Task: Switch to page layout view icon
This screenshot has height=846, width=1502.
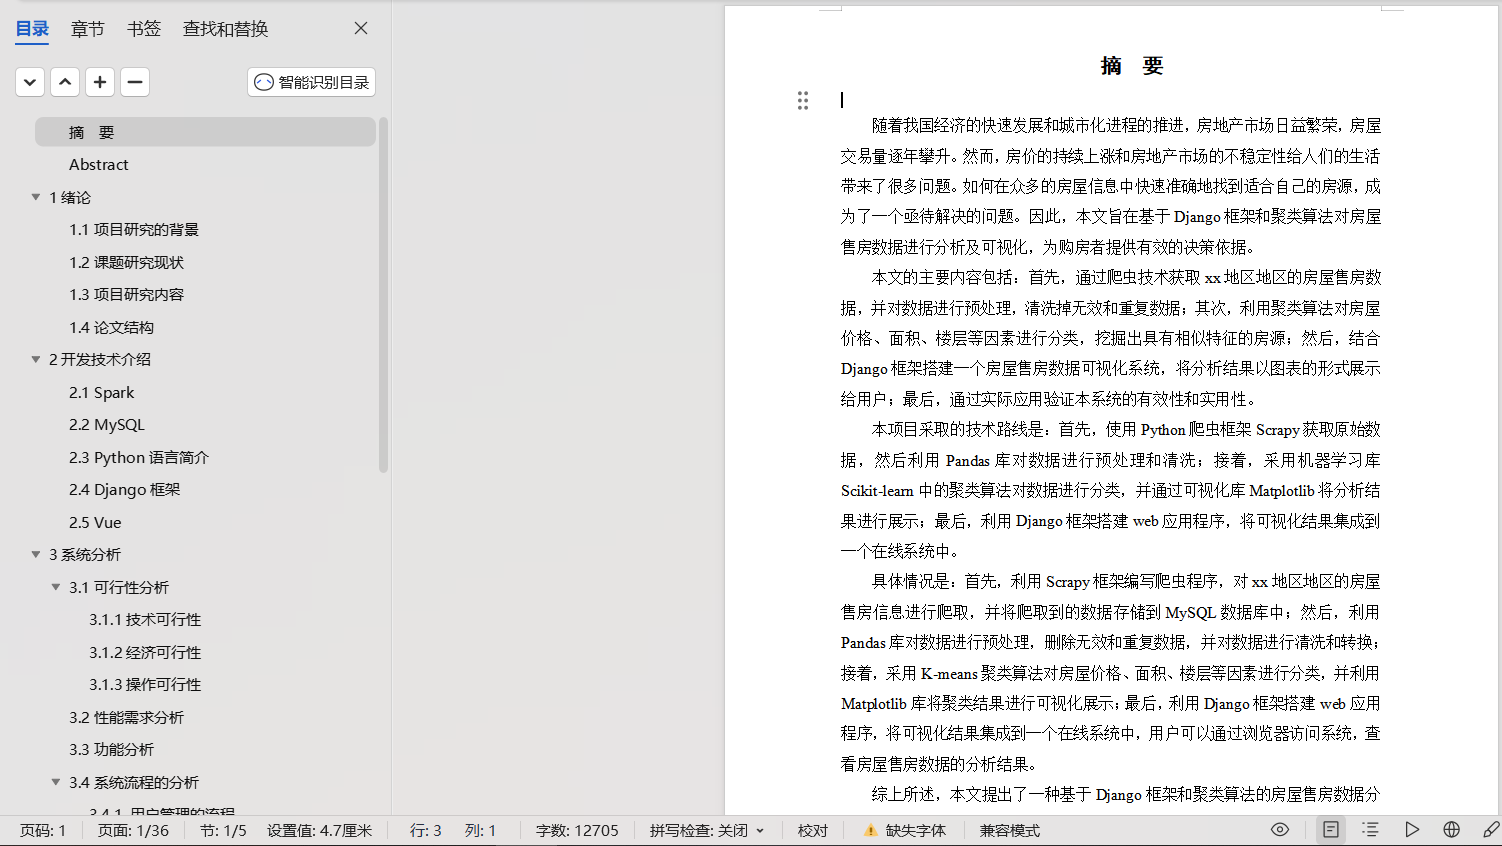Action: [1330, 830]
